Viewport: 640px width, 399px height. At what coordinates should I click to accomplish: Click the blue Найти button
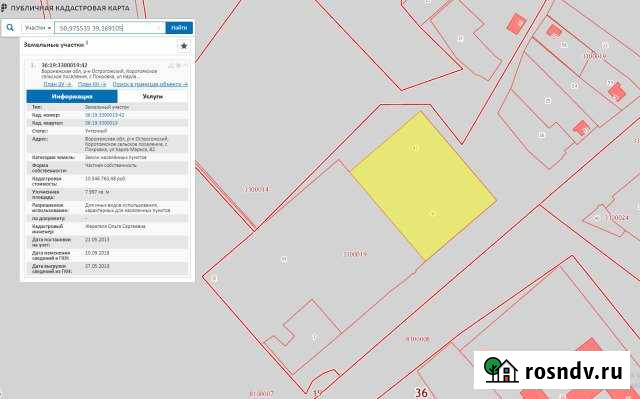179,28
